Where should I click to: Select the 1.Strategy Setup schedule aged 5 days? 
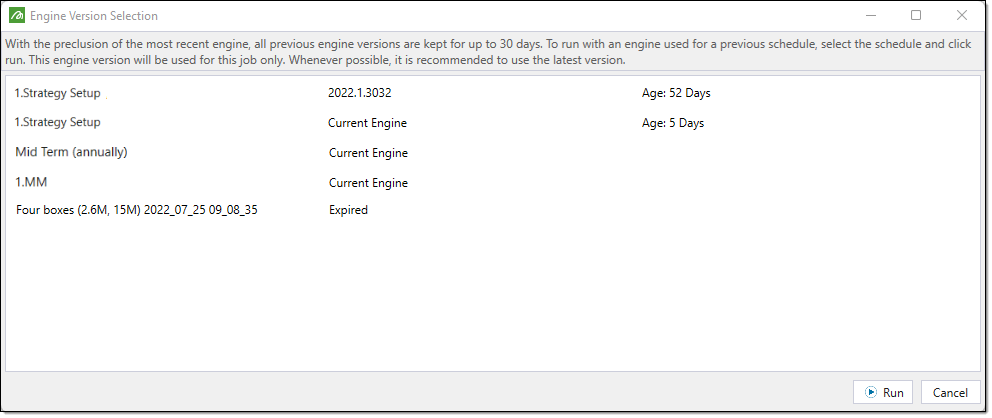58,123
